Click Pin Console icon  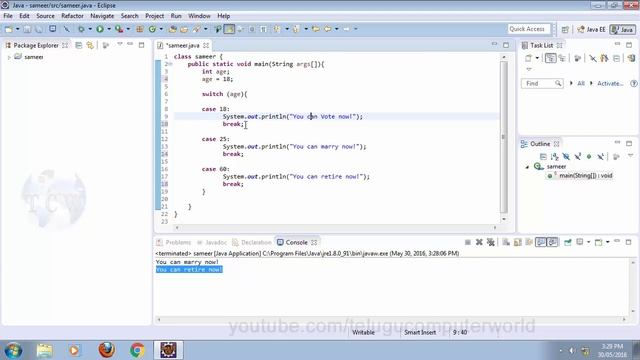(x=568, y=242)
